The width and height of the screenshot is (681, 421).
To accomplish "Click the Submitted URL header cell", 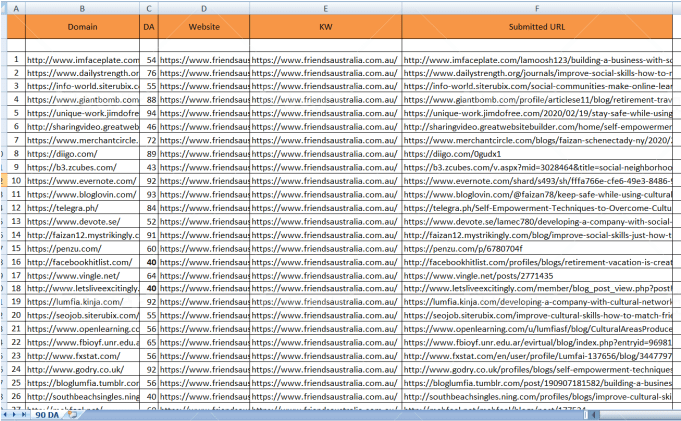I will click(x=537, y=27).
